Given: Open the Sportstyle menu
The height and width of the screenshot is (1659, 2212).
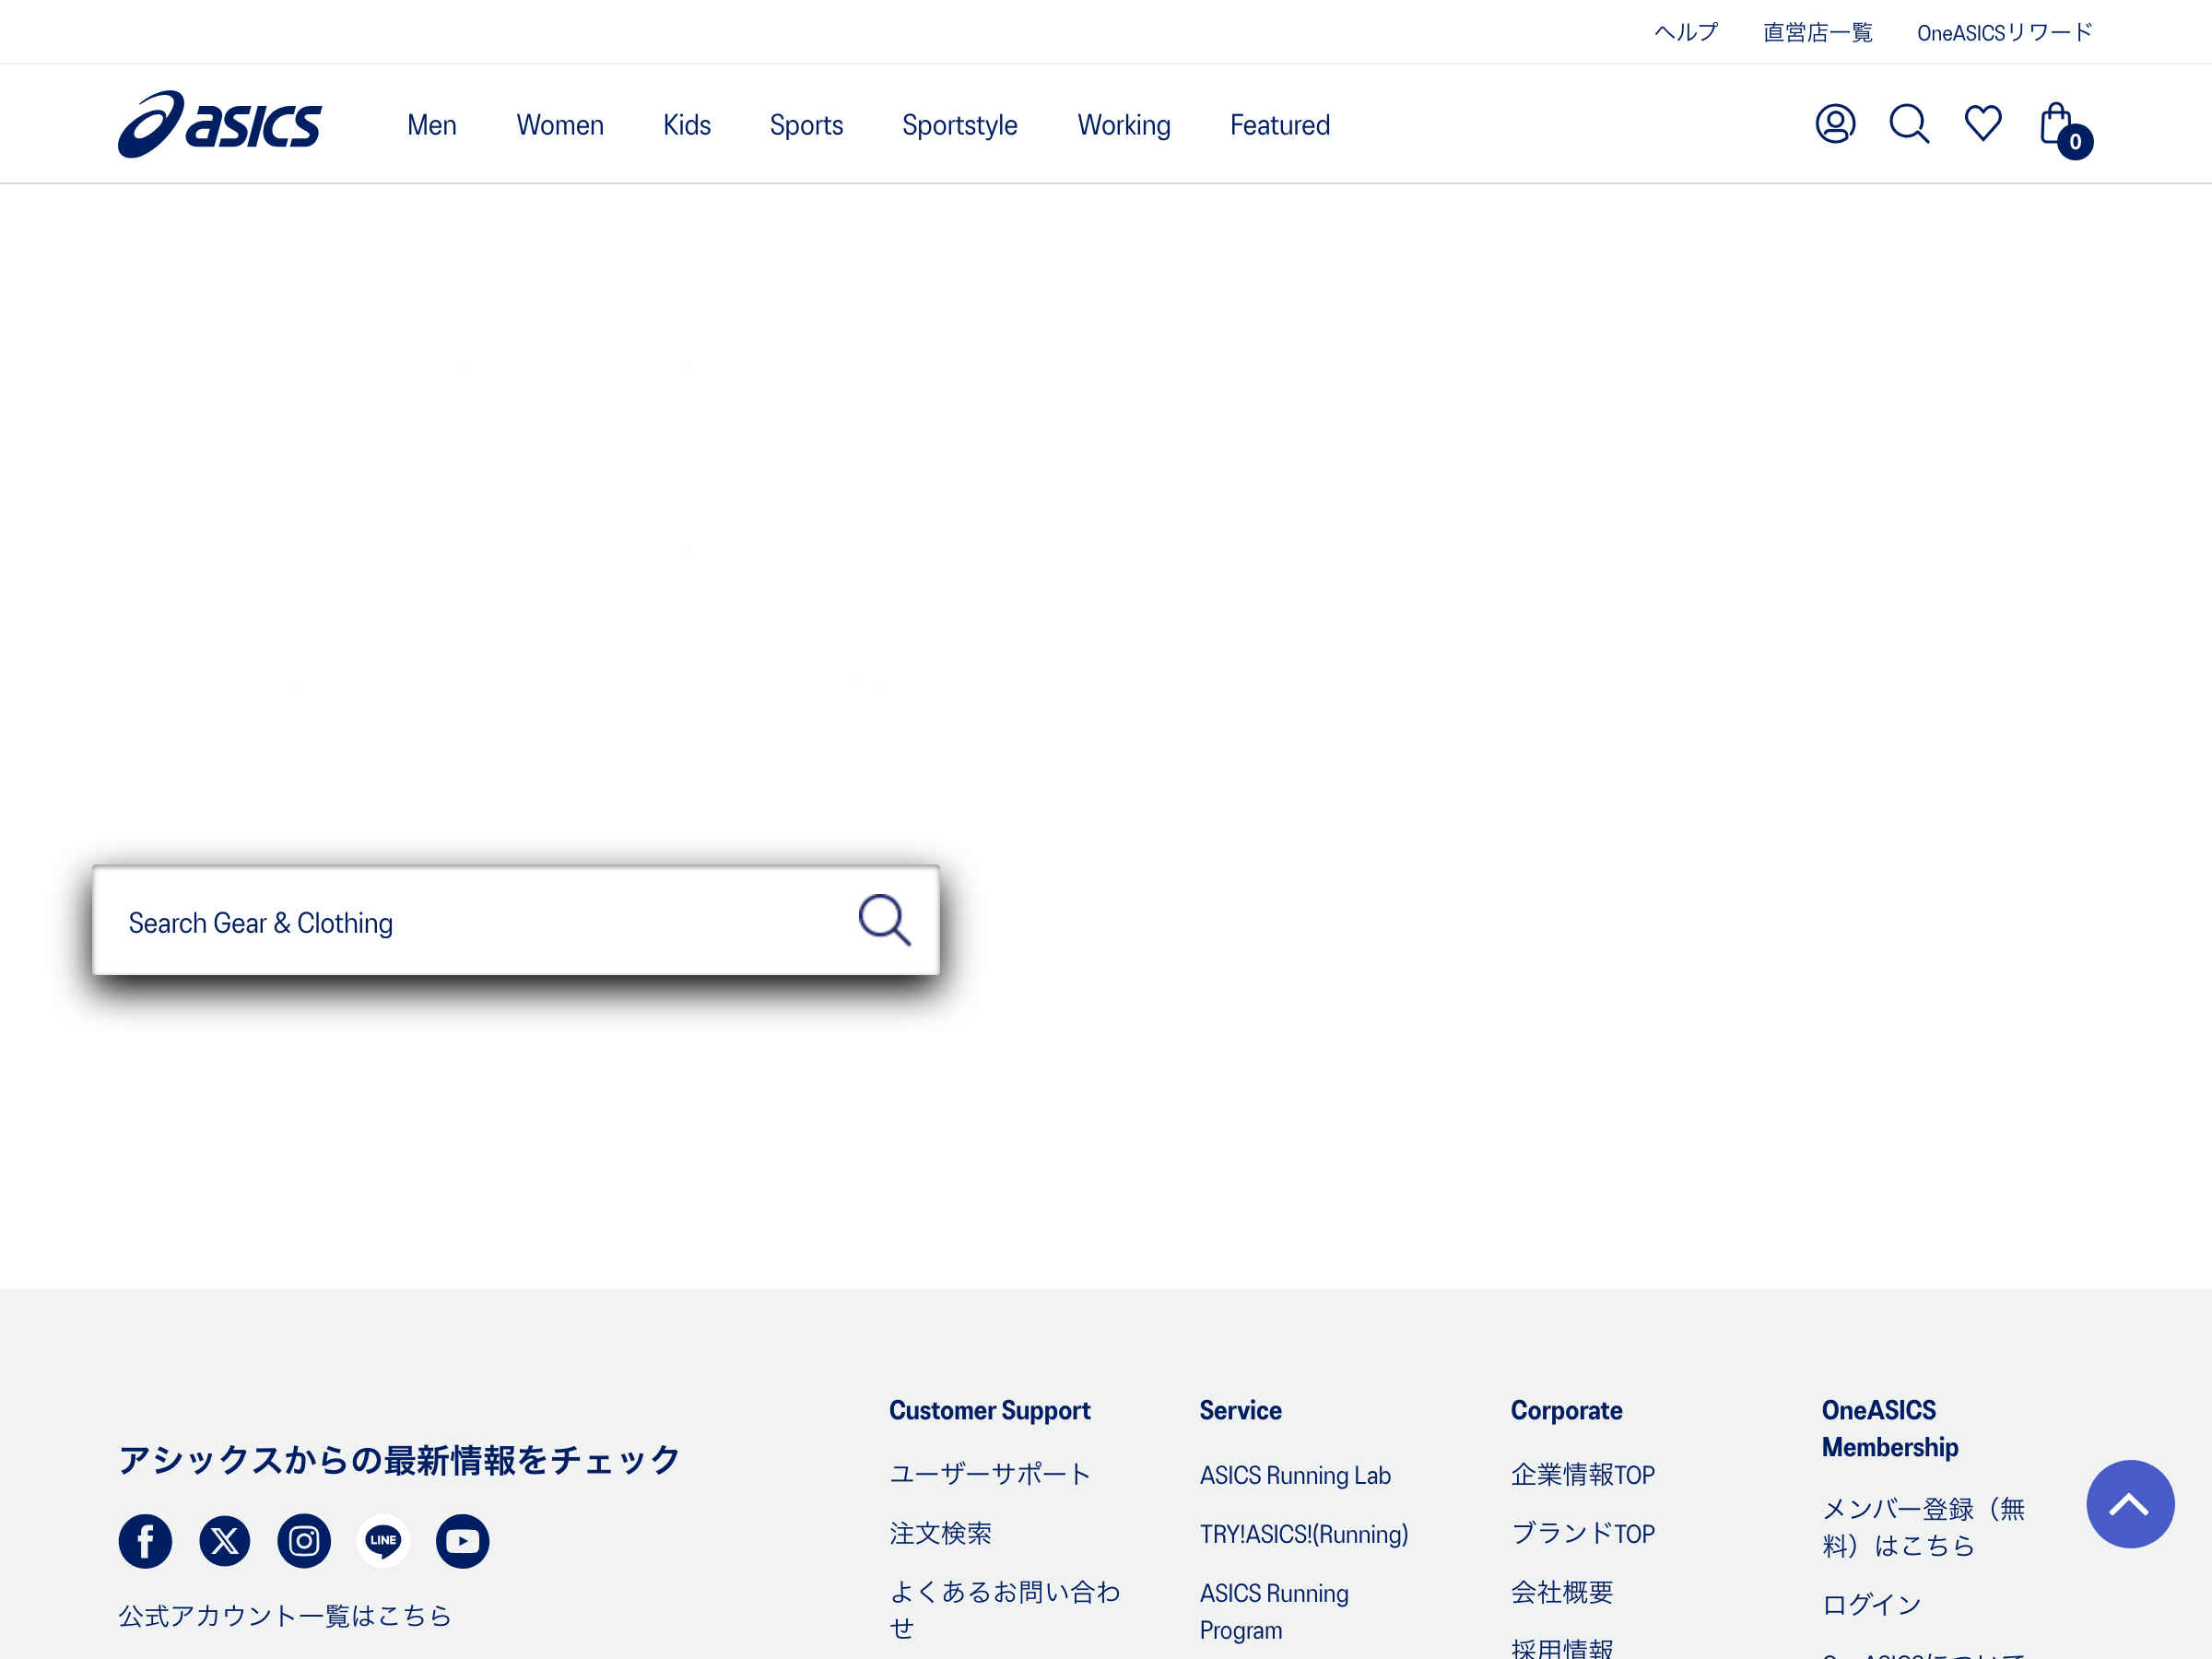Looking at the screenshot, I should pyautogui.click(x=960, y=125).
